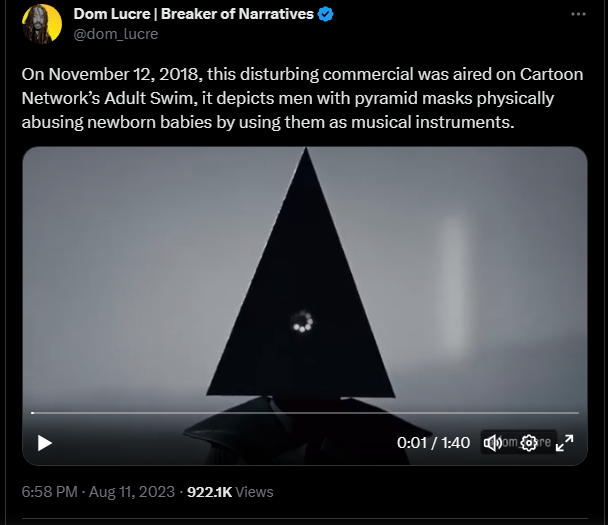Click the Views label text

point(254,492)
